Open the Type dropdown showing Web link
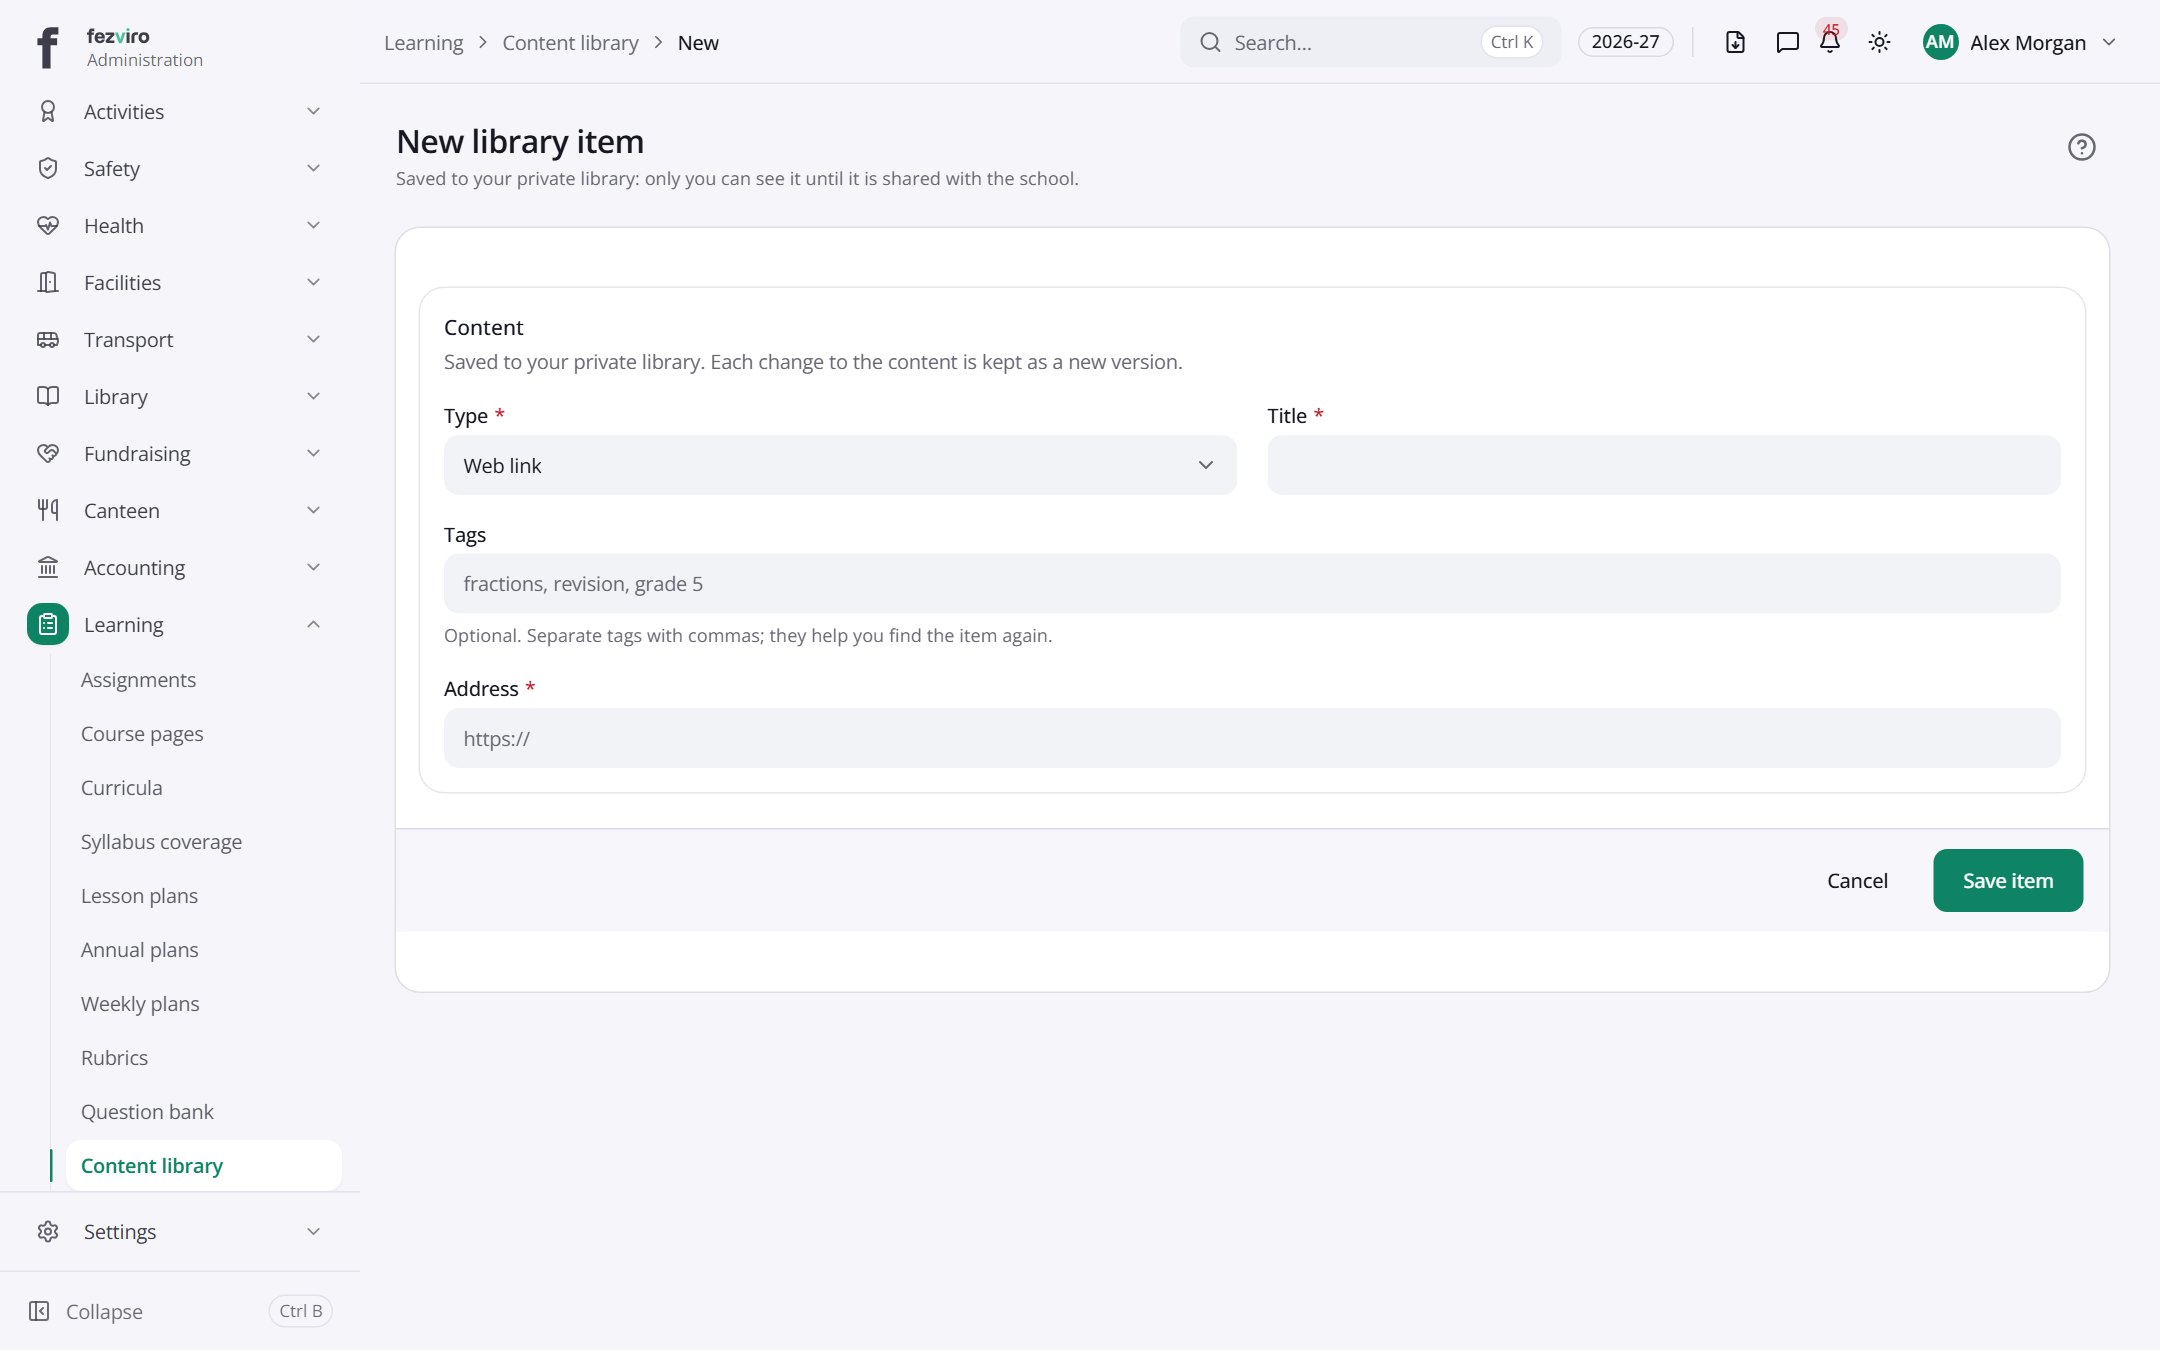This screenshot has width=2160, height=1350. pyautogui.click(x=840, y=465)
